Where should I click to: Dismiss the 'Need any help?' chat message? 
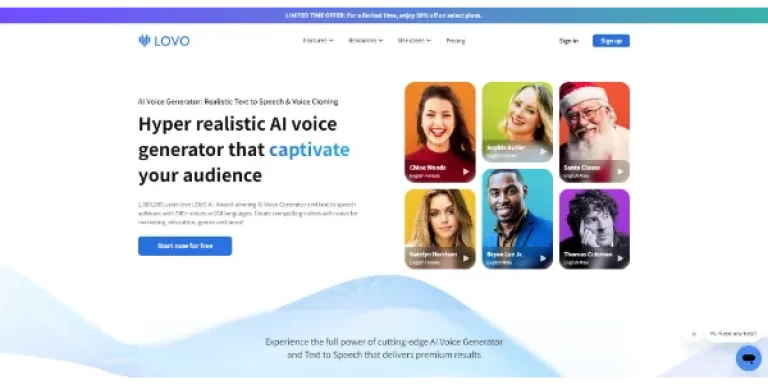pyautogui.click(x=694, y=334)
